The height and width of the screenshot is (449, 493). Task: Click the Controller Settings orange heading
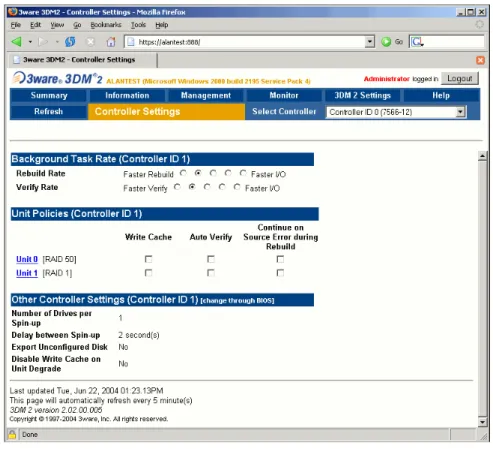click(x=166, y=112)
